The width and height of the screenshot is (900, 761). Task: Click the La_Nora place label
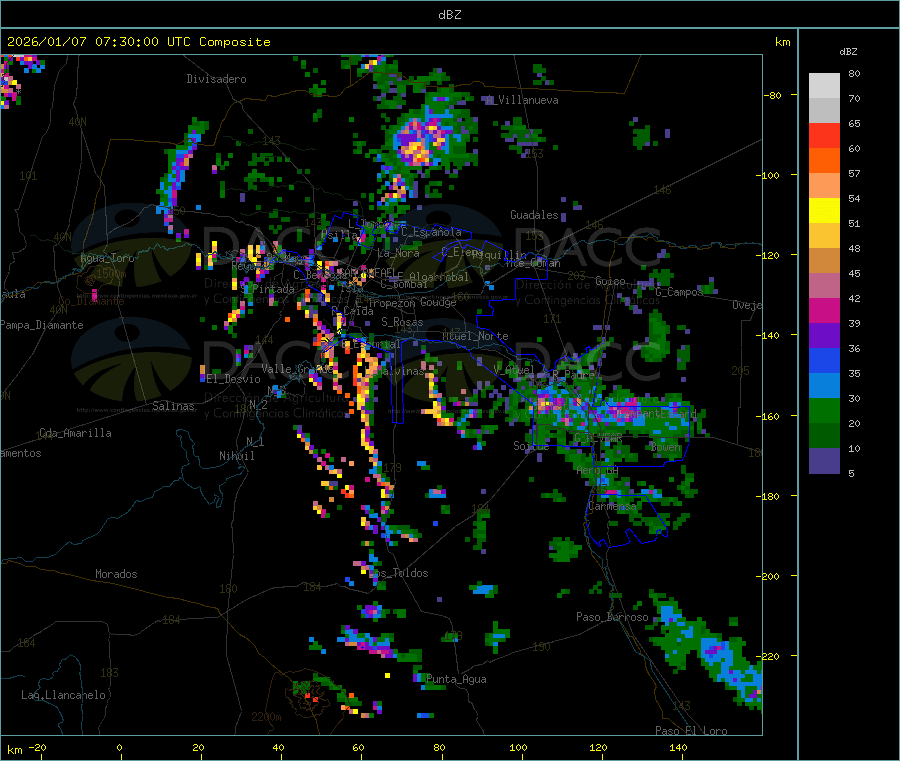[398, 253]
